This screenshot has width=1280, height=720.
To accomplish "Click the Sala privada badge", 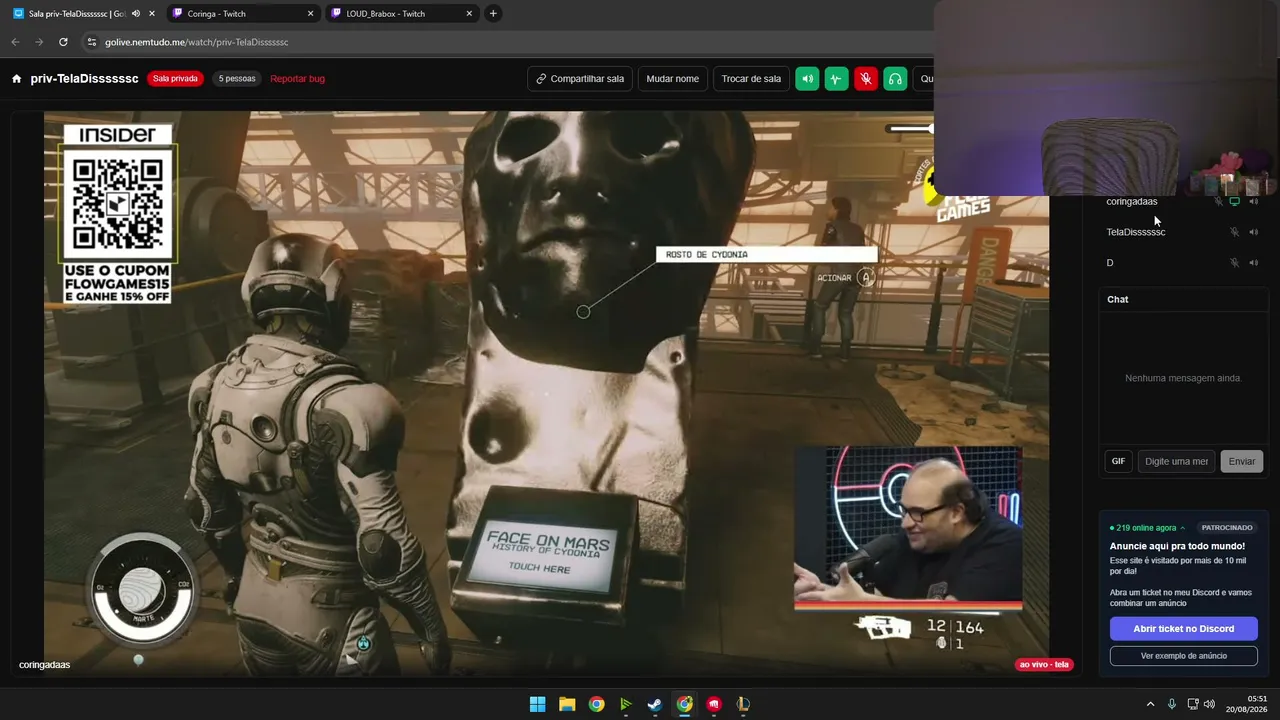I will pyautogui.click(x=175, y=79).
